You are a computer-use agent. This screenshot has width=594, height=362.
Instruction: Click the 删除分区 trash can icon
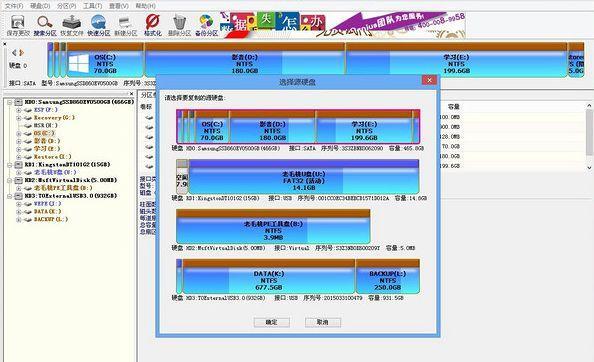pyautogui.click(x=179, y=22)
